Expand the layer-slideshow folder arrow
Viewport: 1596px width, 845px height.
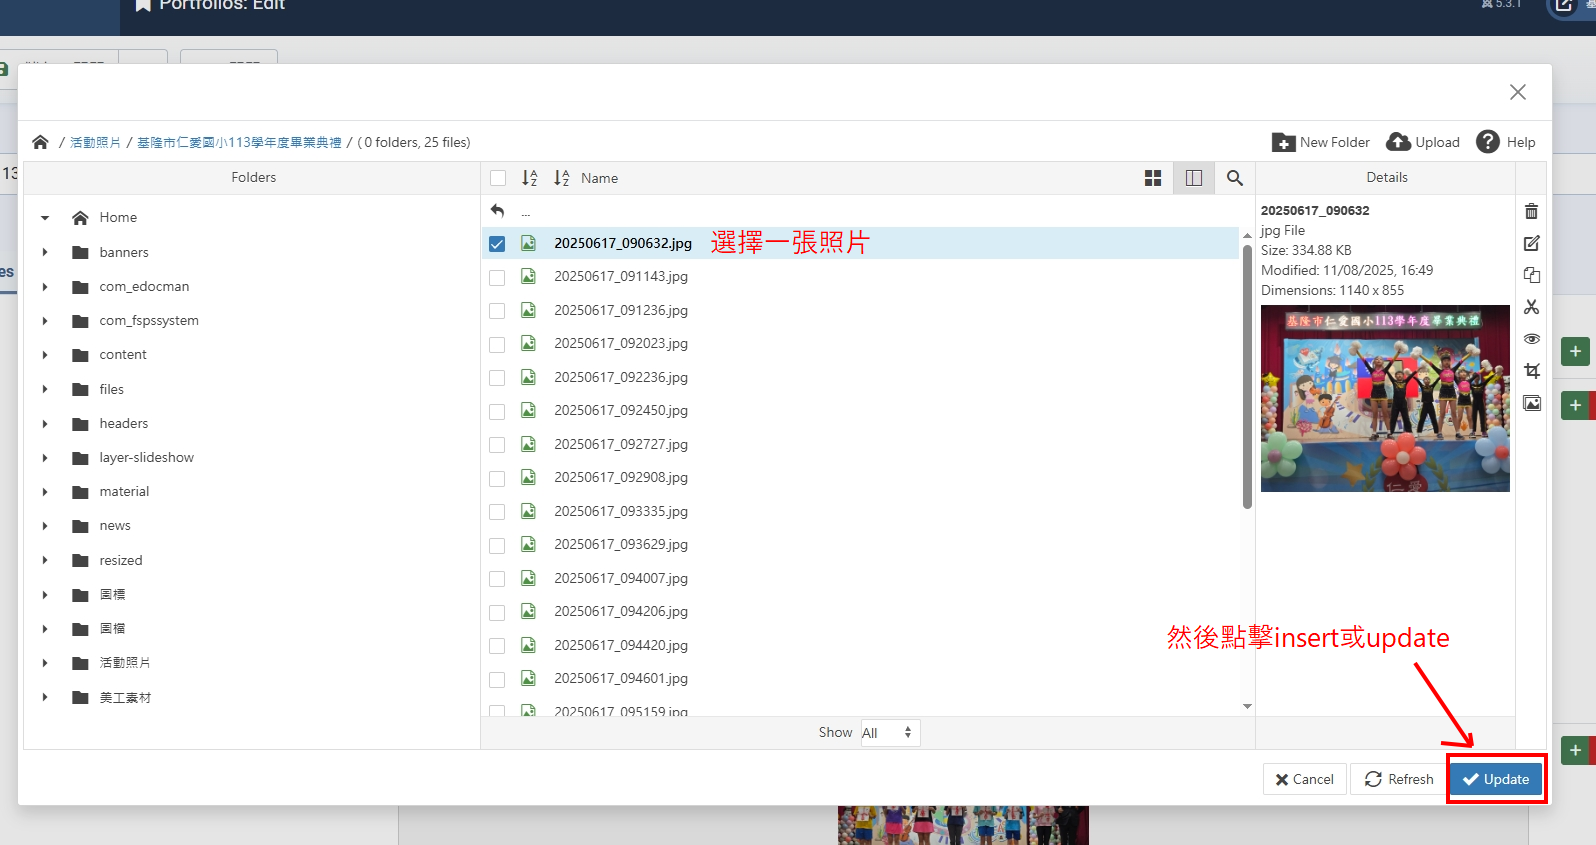(x=45, y=458)
